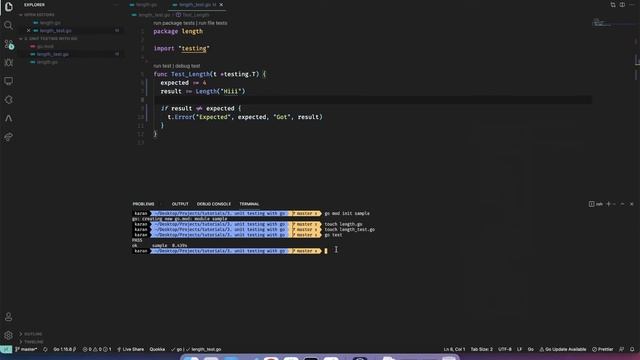Click the compare changes icon in editor title

click(613, 4)
